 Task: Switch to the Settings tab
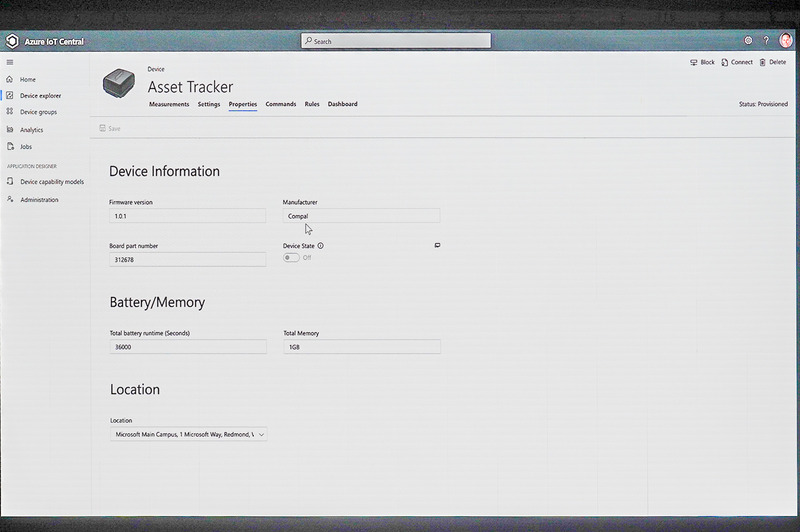[x=209, y=104]
